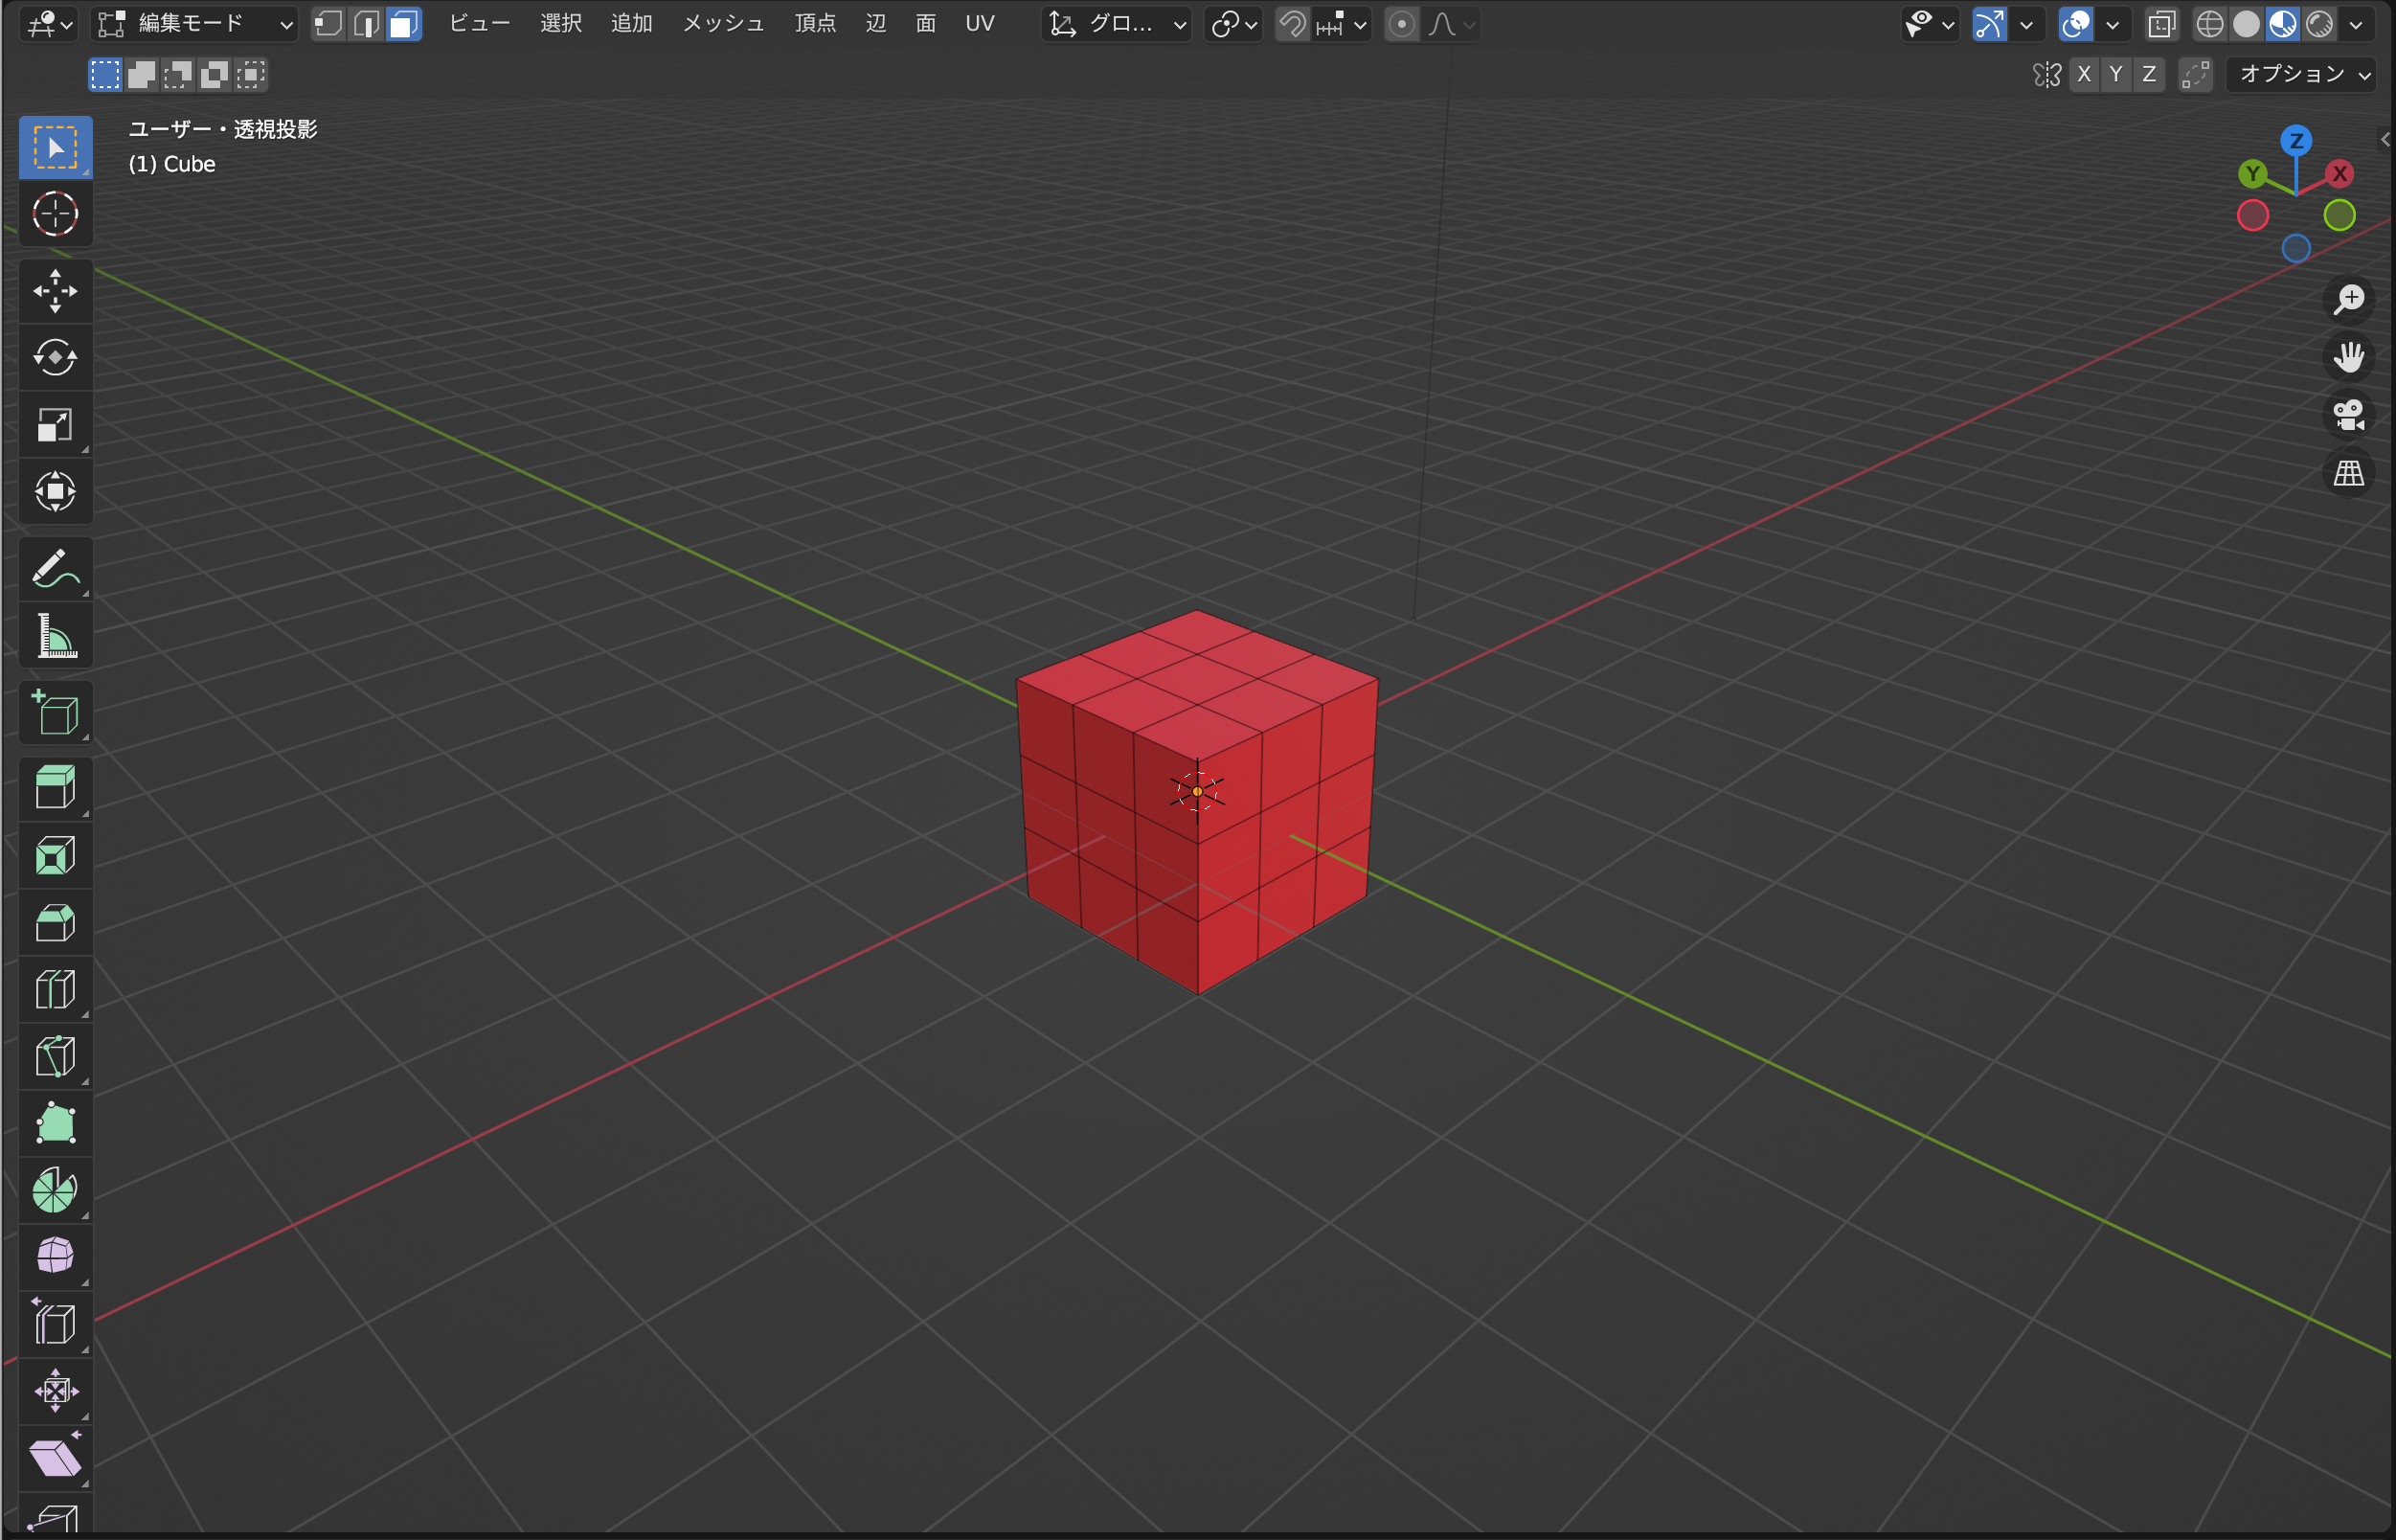Viewport: 2396px width, 1540px height.
Task: Select the Bevel tool
Action: point(55,923)
